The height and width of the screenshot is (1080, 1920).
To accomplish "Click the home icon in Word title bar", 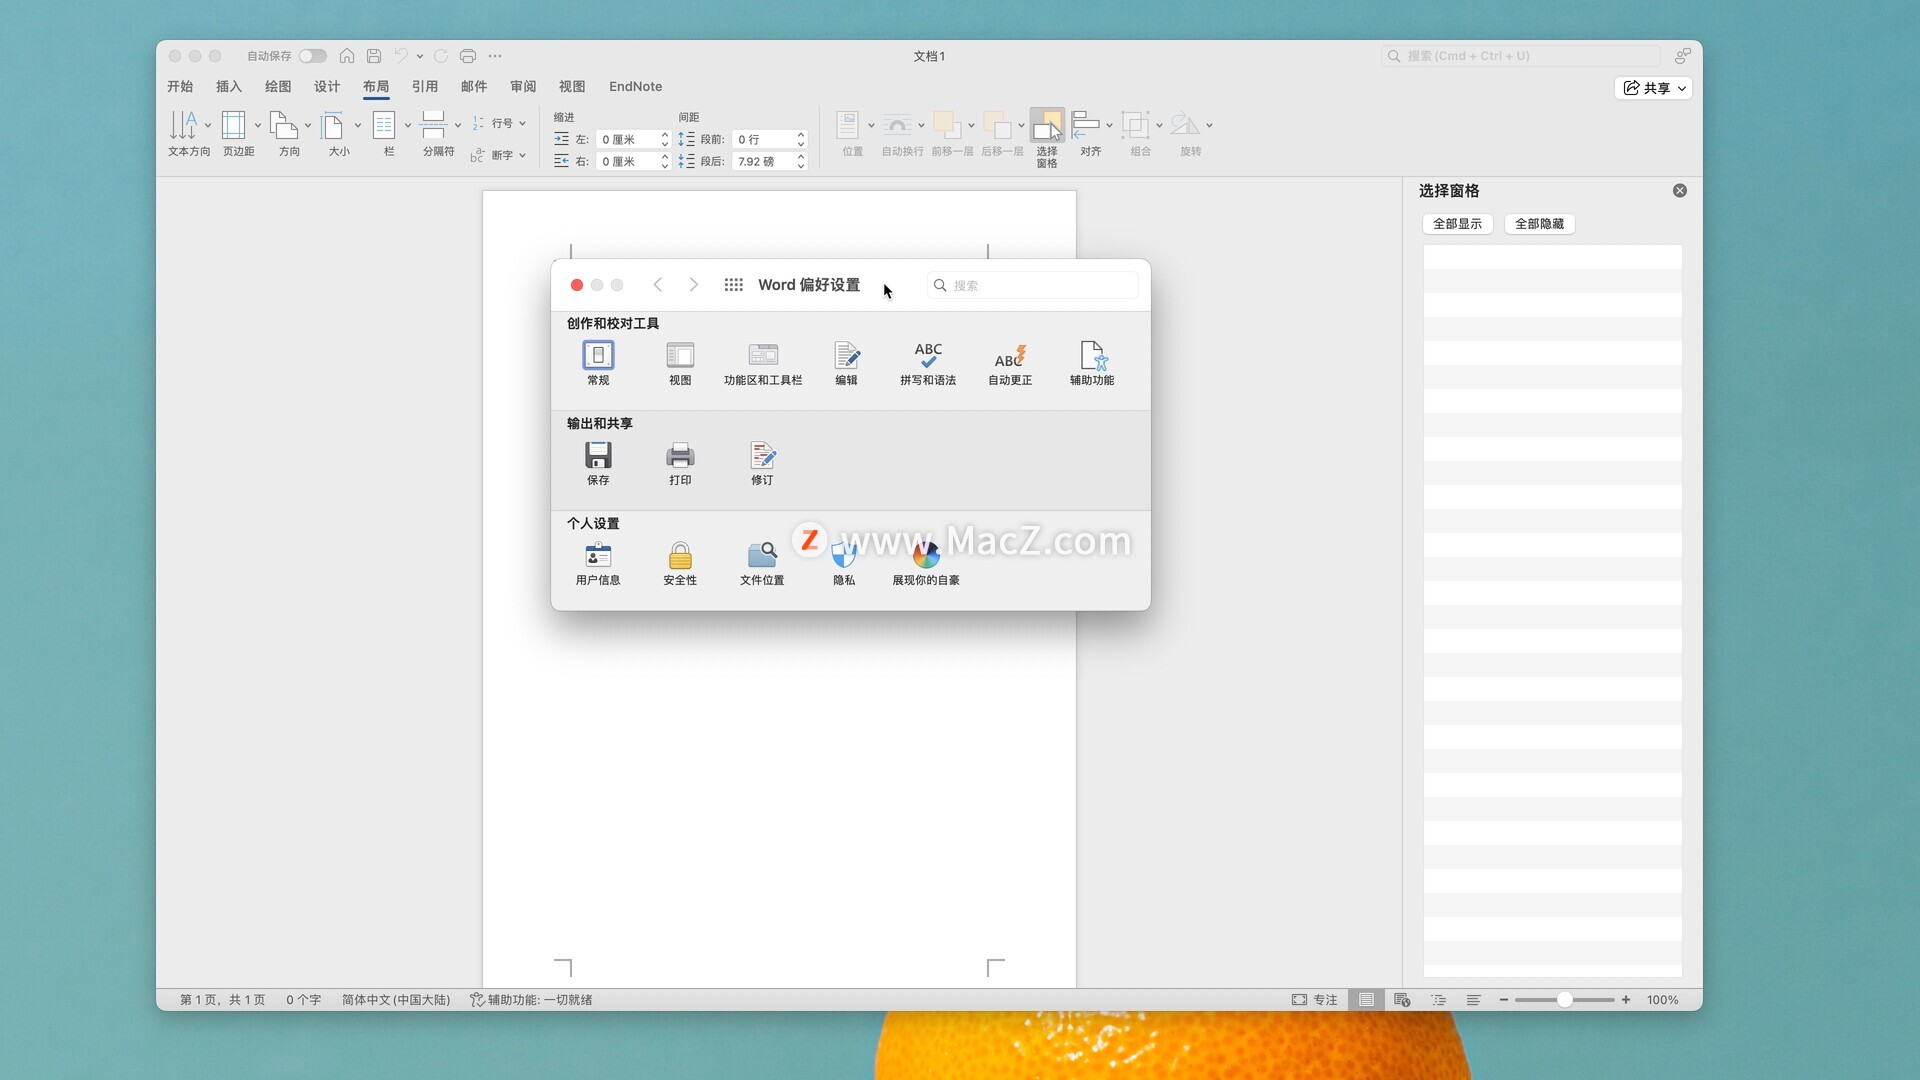I will 347,56.
